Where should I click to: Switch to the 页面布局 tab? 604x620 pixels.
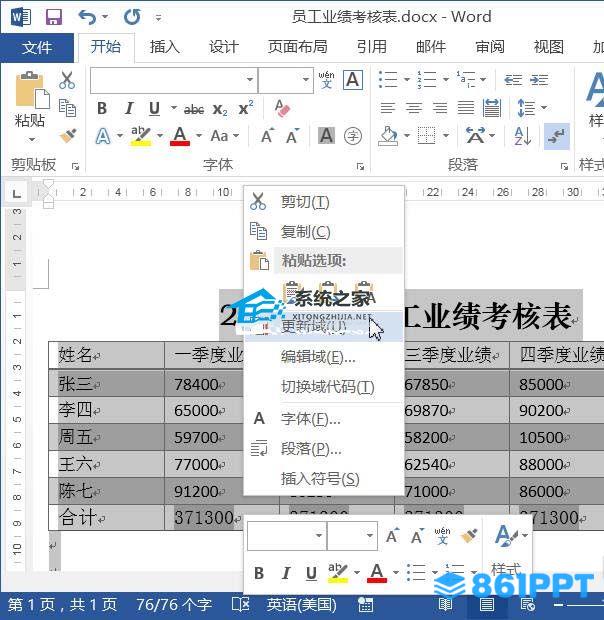[297, 47]
